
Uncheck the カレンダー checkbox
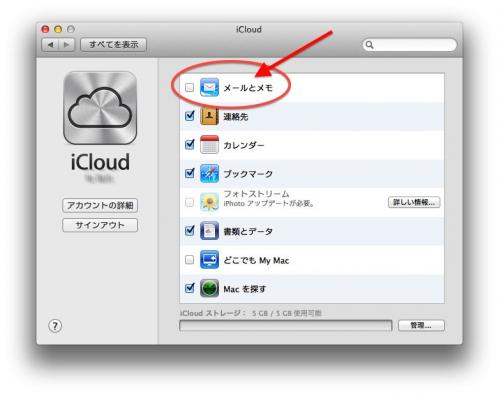(190, 144)
